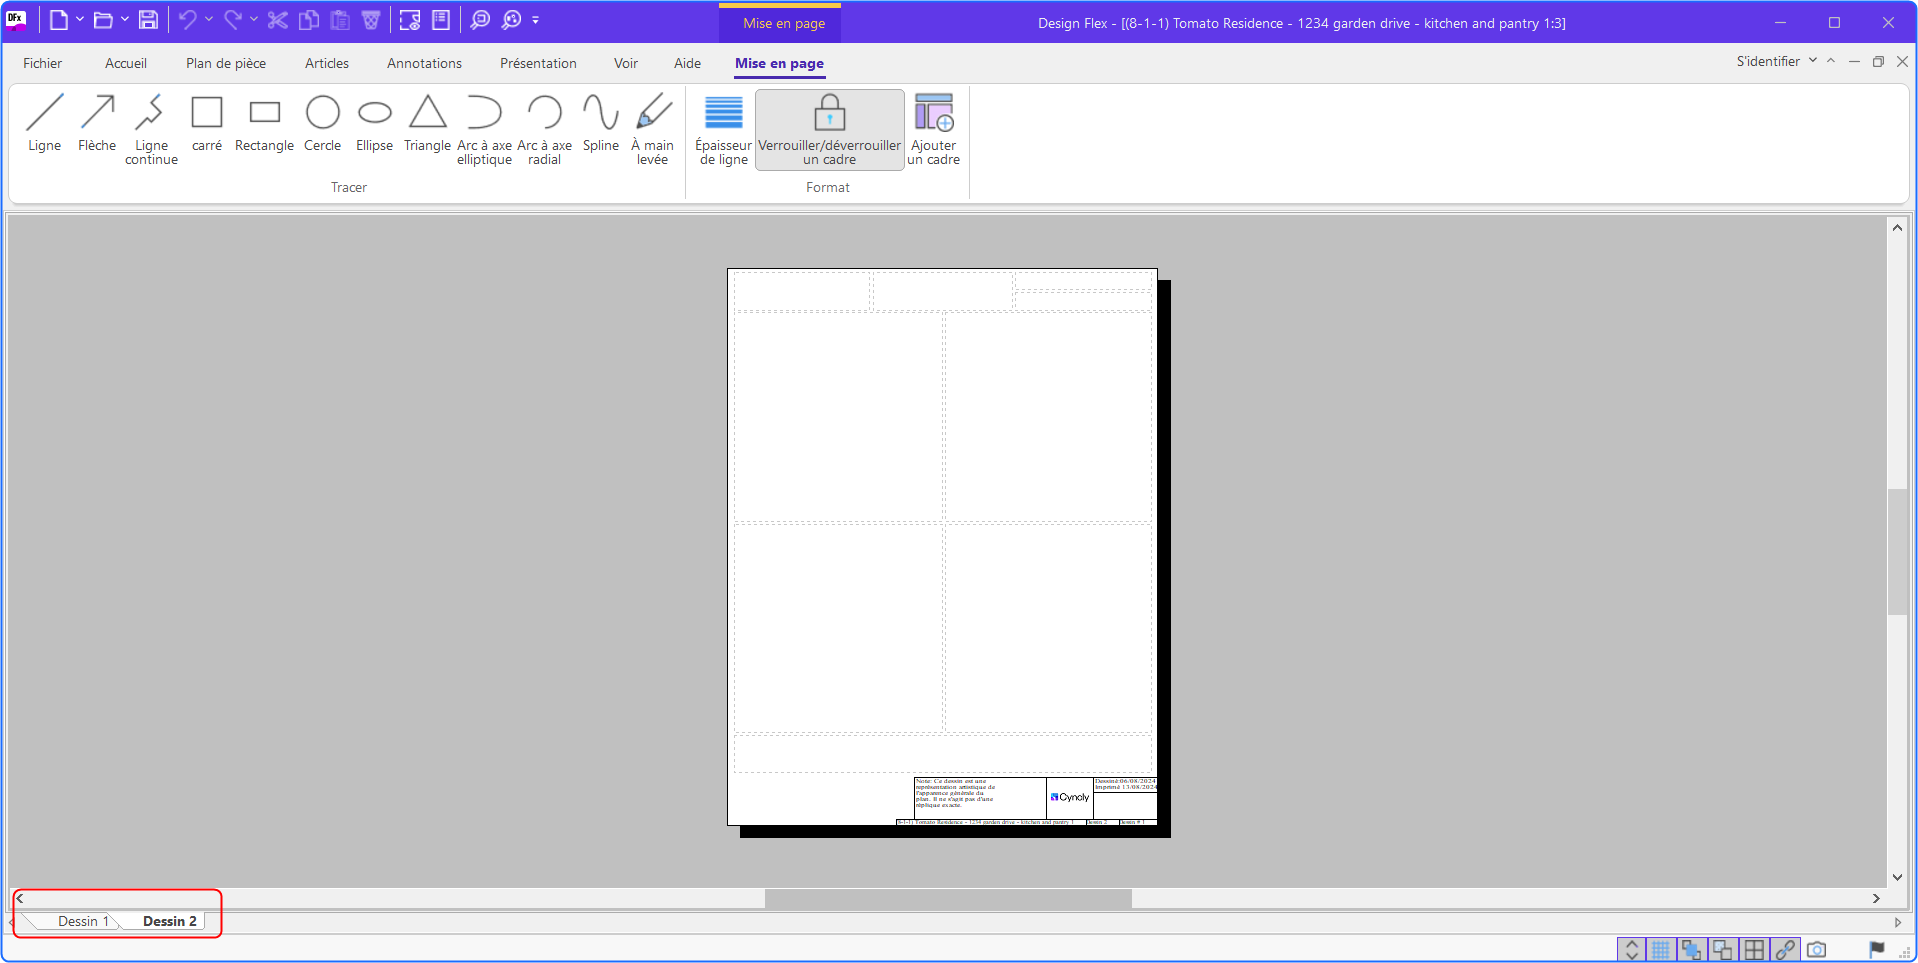Select Arc à axe elliptique tool
Screen dimensions: 1918x963
(x=484, y=130)
